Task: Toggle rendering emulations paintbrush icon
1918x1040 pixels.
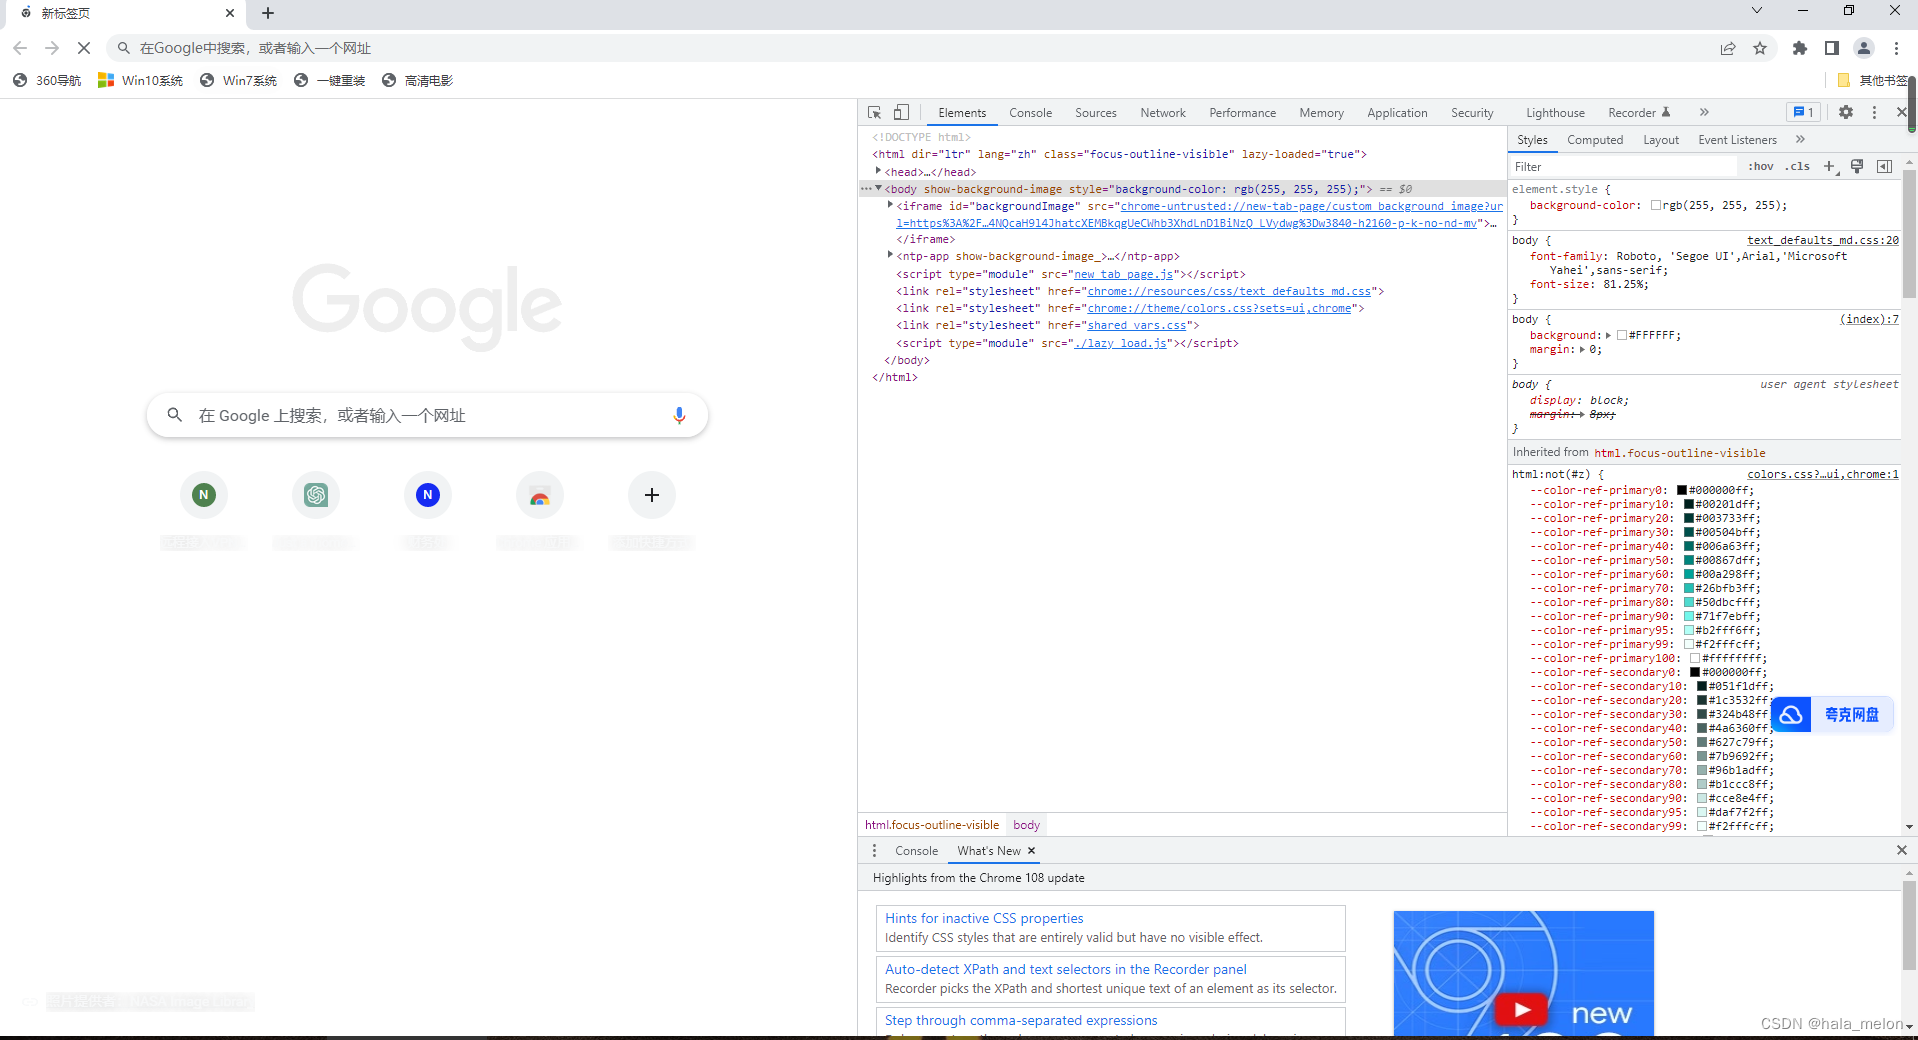Action: pos(1857,166)
